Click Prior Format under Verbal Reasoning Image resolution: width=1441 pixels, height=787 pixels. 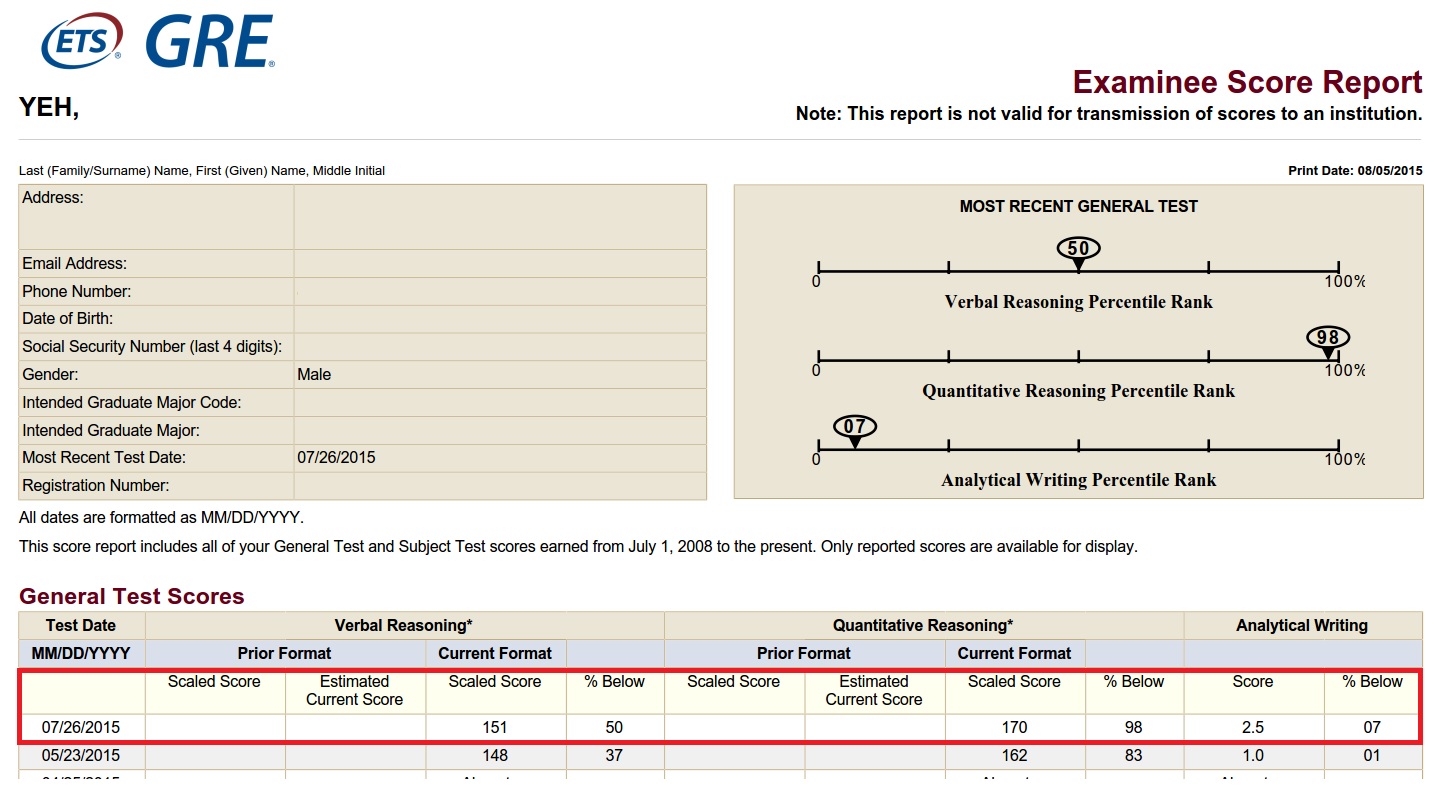(284, 654)
